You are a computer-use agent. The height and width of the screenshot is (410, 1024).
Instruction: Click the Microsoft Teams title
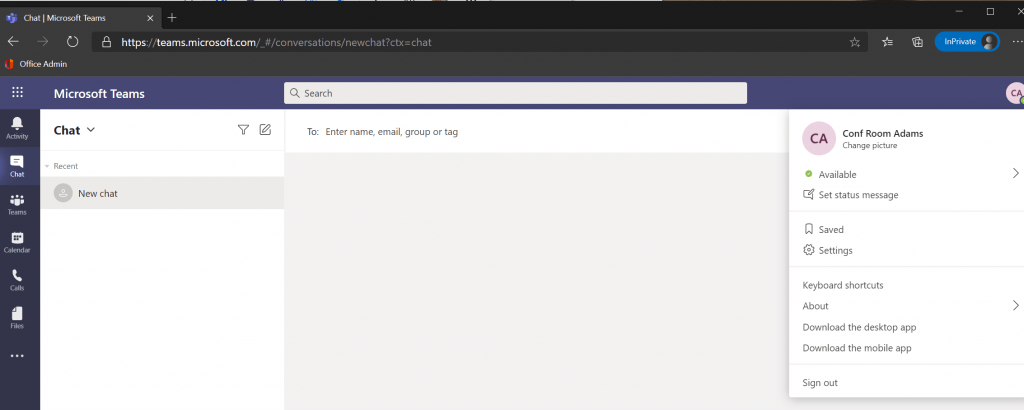pyautogui.click(x=99, y=93)
